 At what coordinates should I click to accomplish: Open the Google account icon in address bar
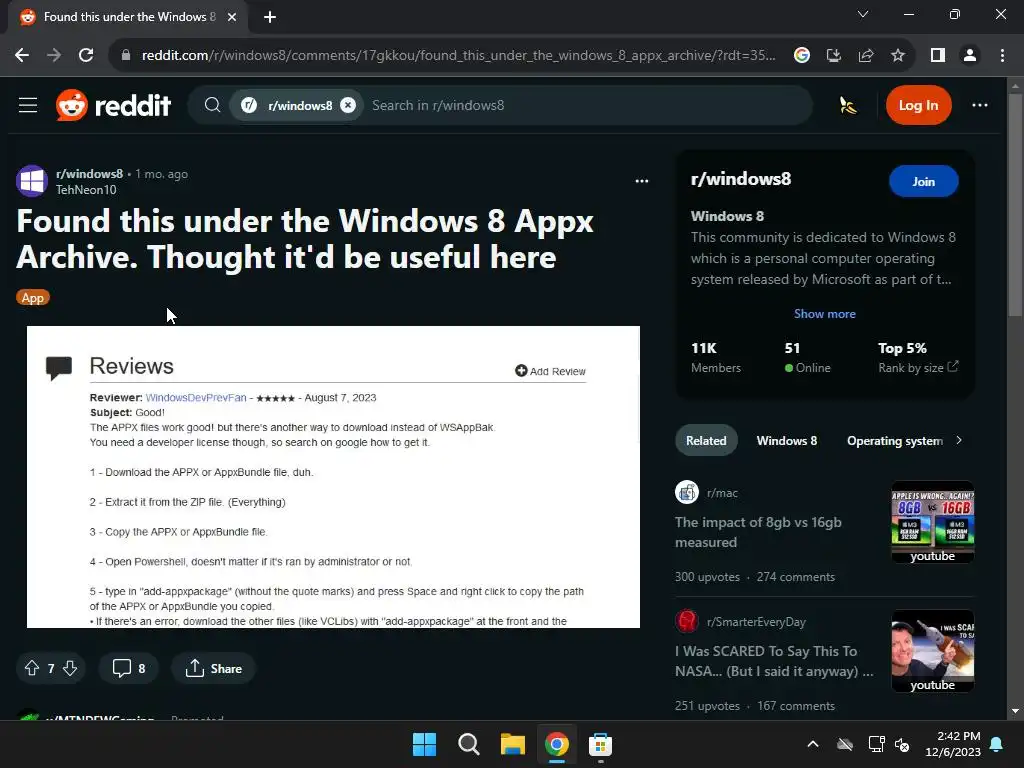coord(802,56)
